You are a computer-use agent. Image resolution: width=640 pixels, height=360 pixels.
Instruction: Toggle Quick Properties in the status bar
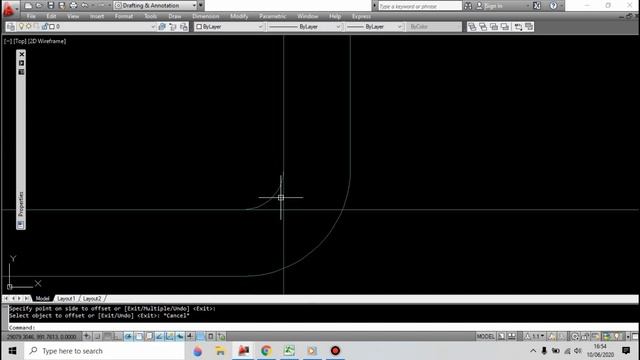211,336
